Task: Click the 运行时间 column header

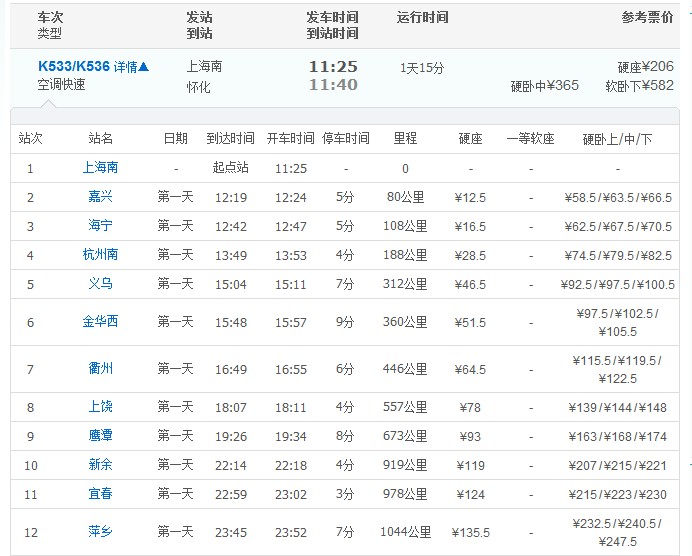Action: coord(422,18)
